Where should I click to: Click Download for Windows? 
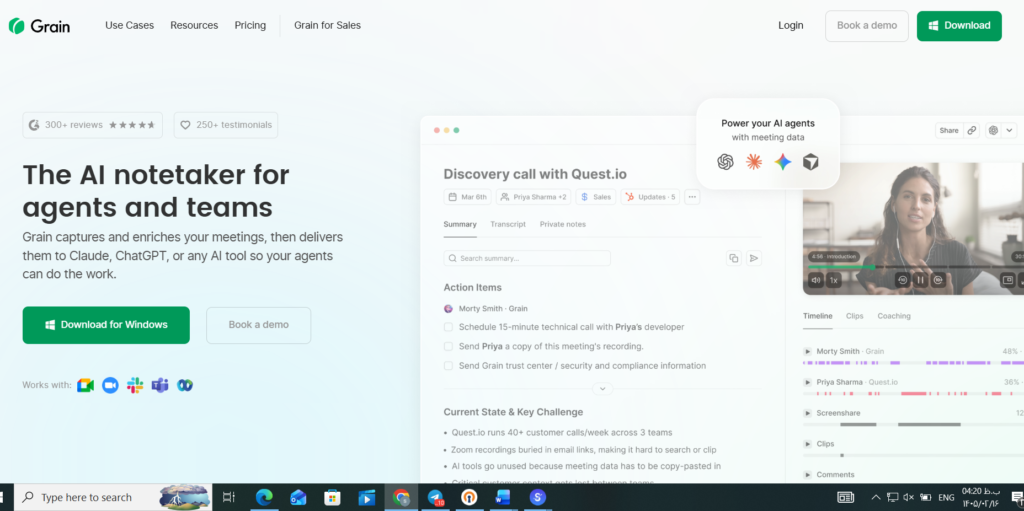coord(106,325)
